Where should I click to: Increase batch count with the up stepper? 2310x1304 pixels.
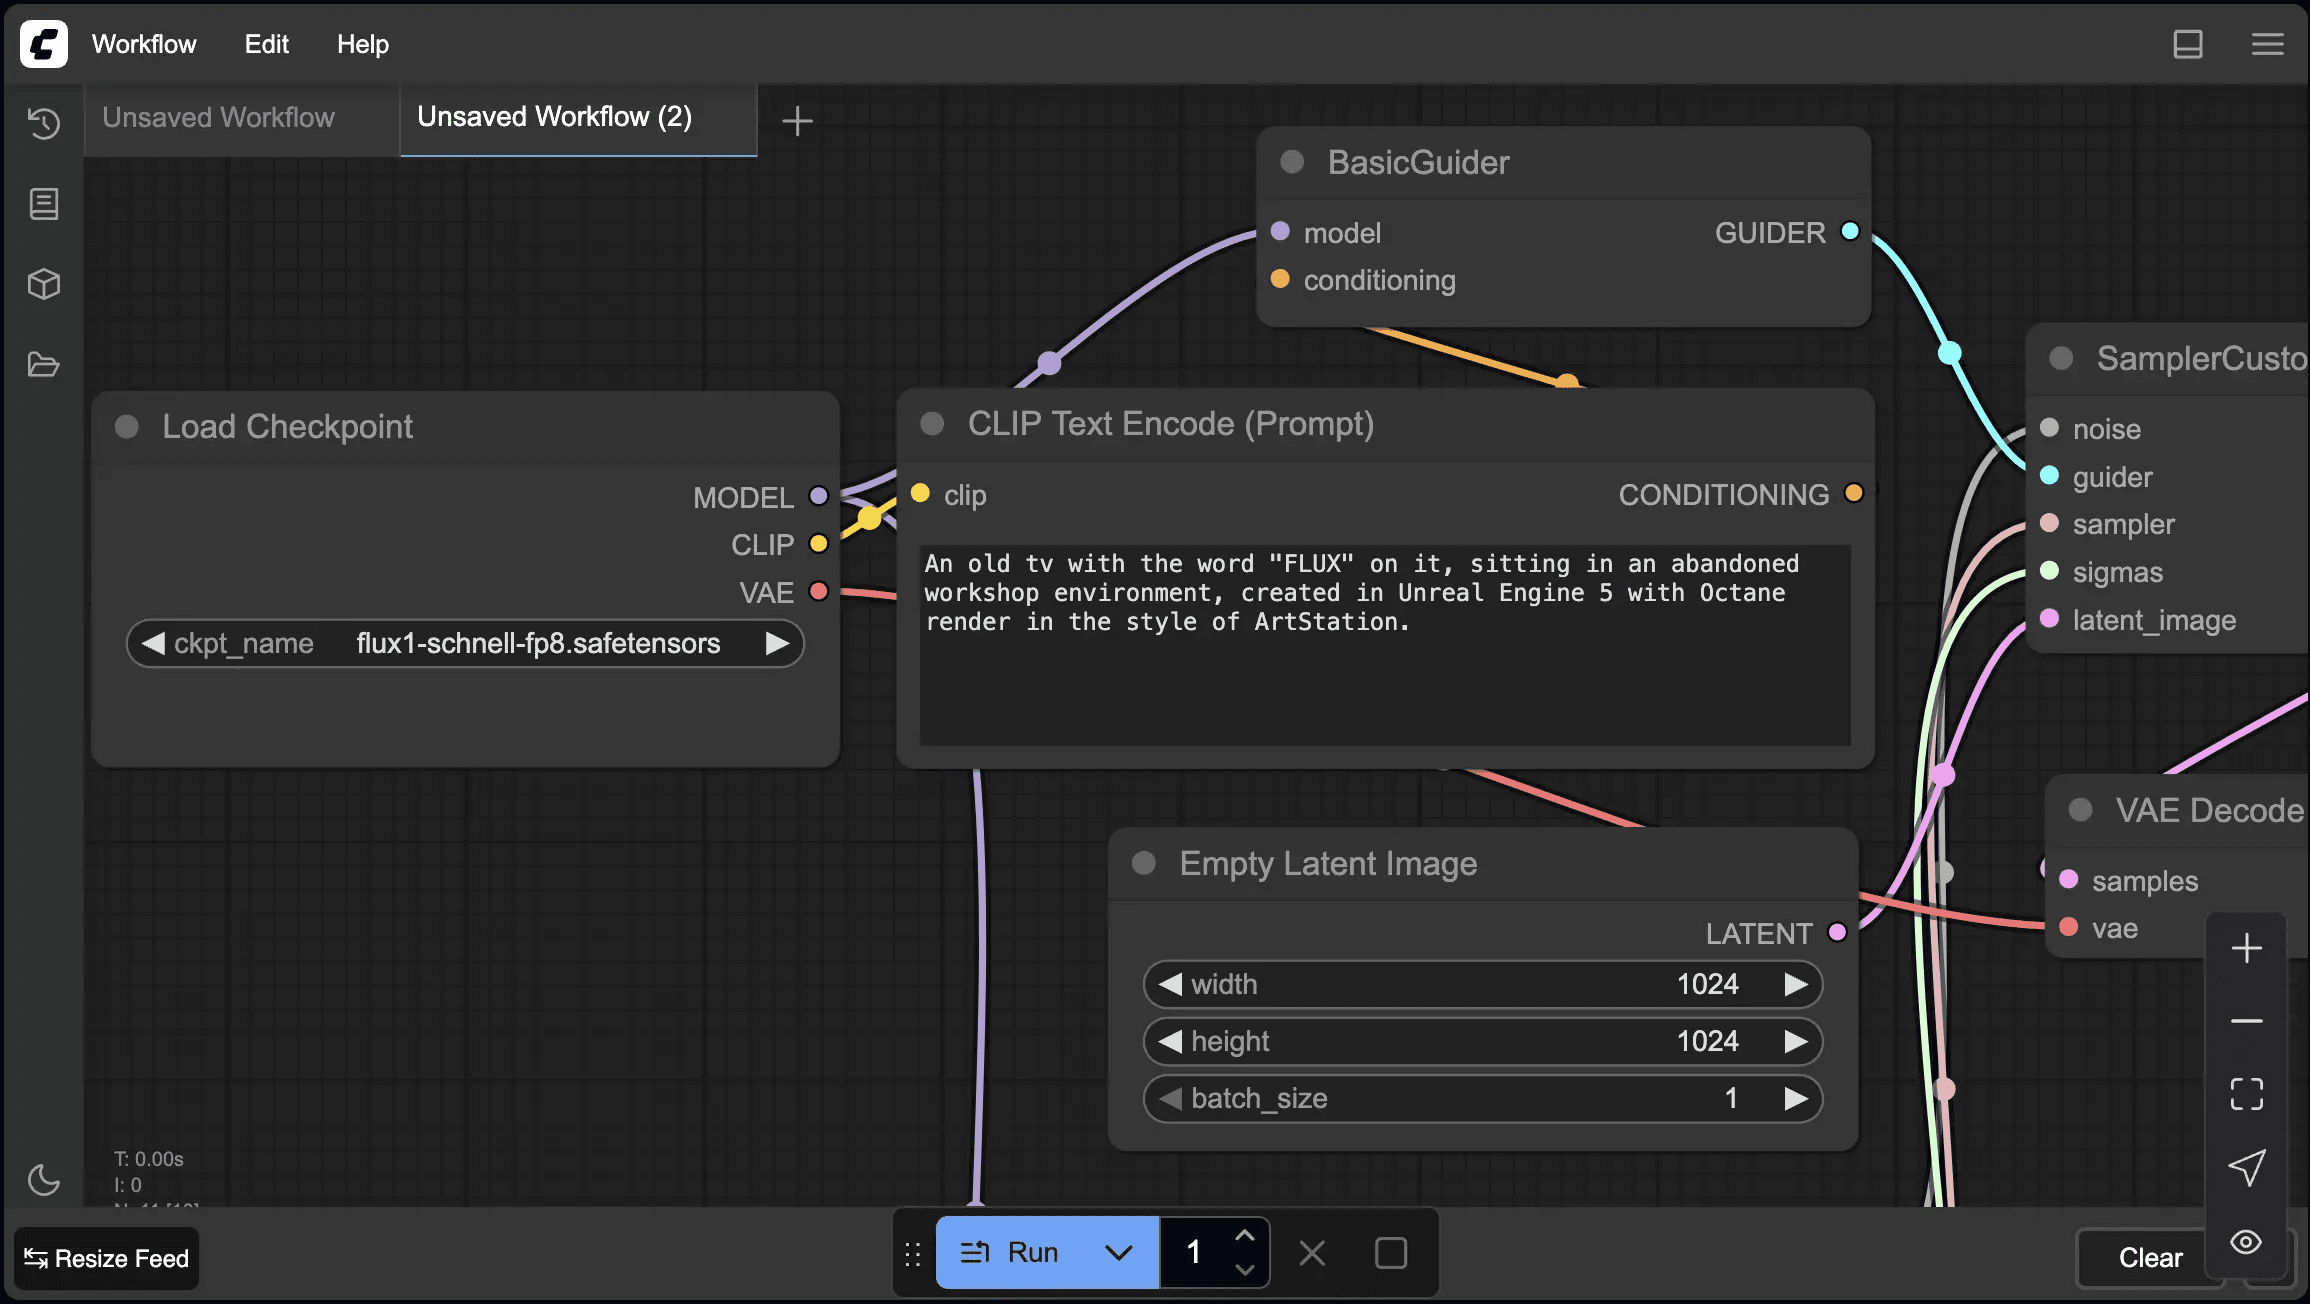tap(1245, 1236)
